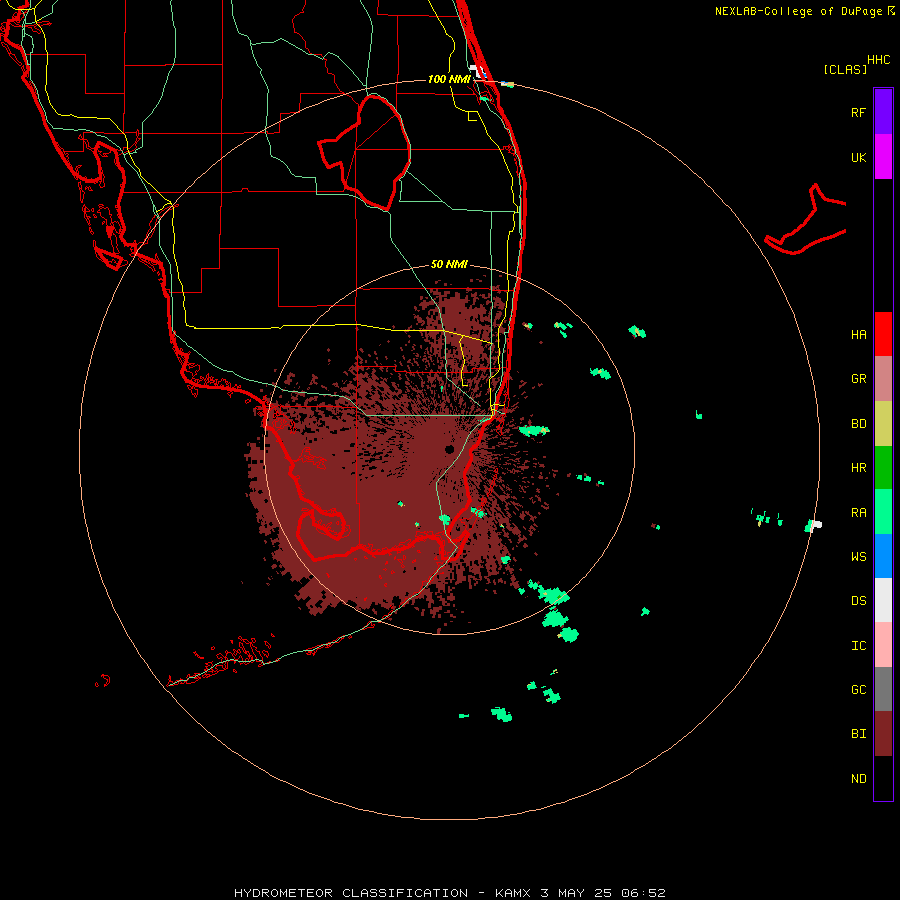This screenshot has width=900, height=900.
Task: Select the GR pink legend swatch
Action: (883, 379)
